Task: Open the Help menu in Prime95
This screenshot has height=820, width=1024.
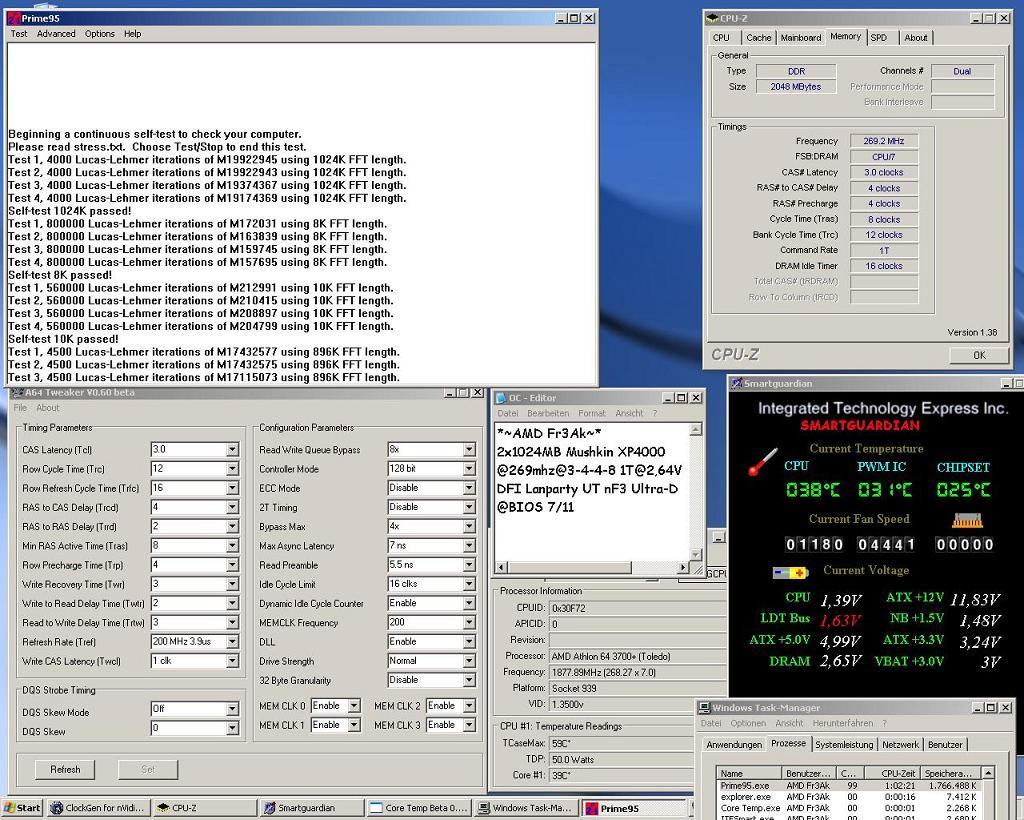Action: (133, 34)
